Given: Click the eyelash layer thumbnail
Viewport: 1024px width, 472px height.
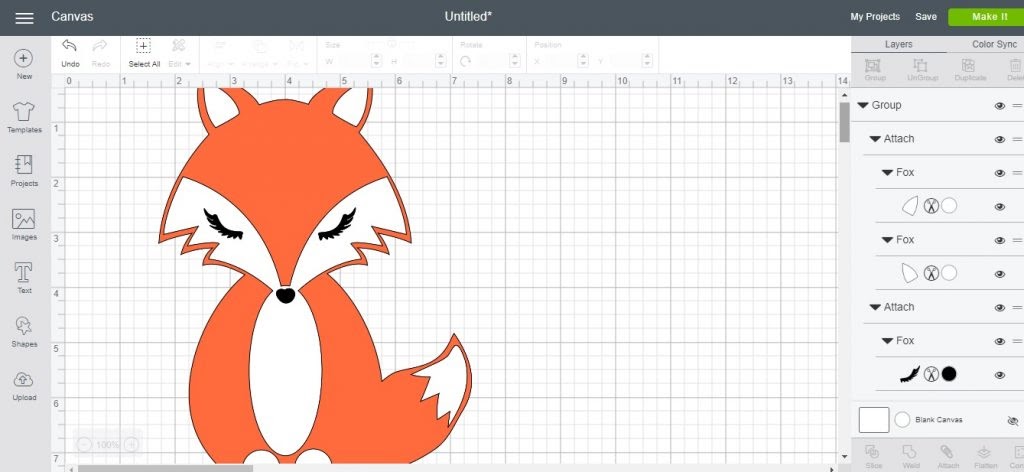Looking at the screenshot, I should click(x=910, y=374).
